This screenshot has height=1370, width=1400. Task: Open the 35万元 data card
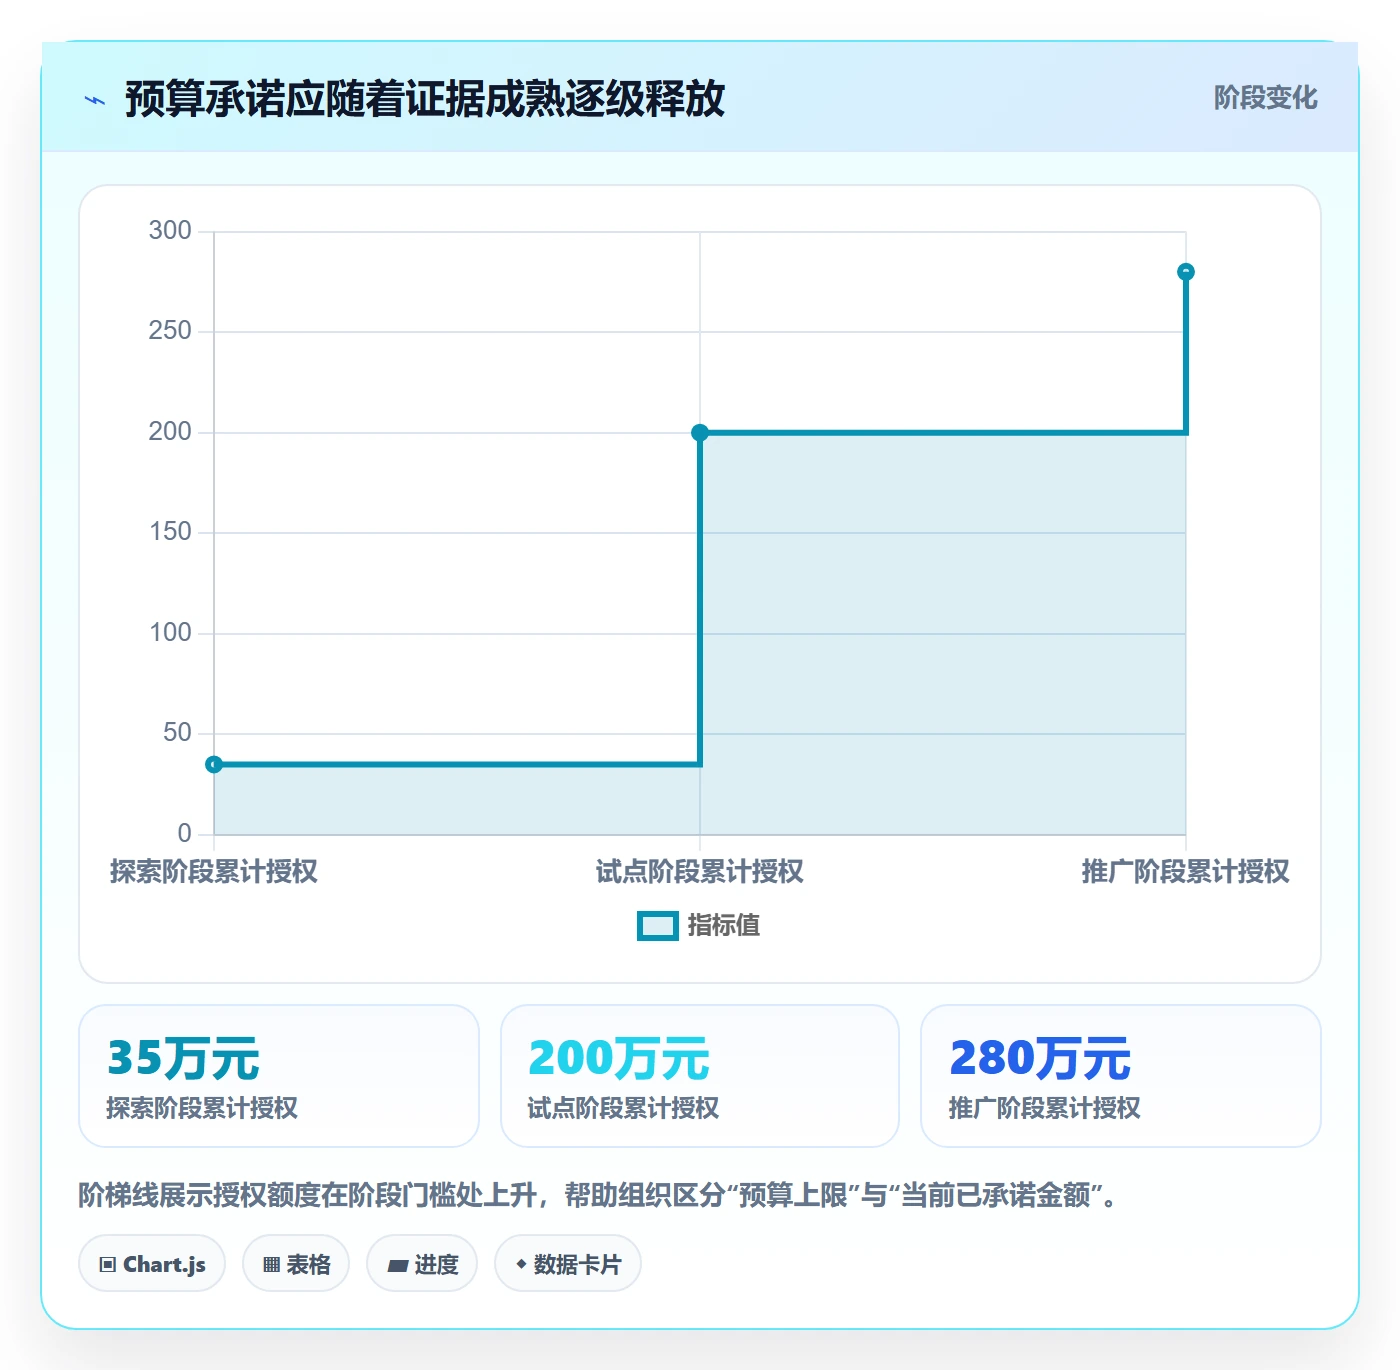point(279,1076)
